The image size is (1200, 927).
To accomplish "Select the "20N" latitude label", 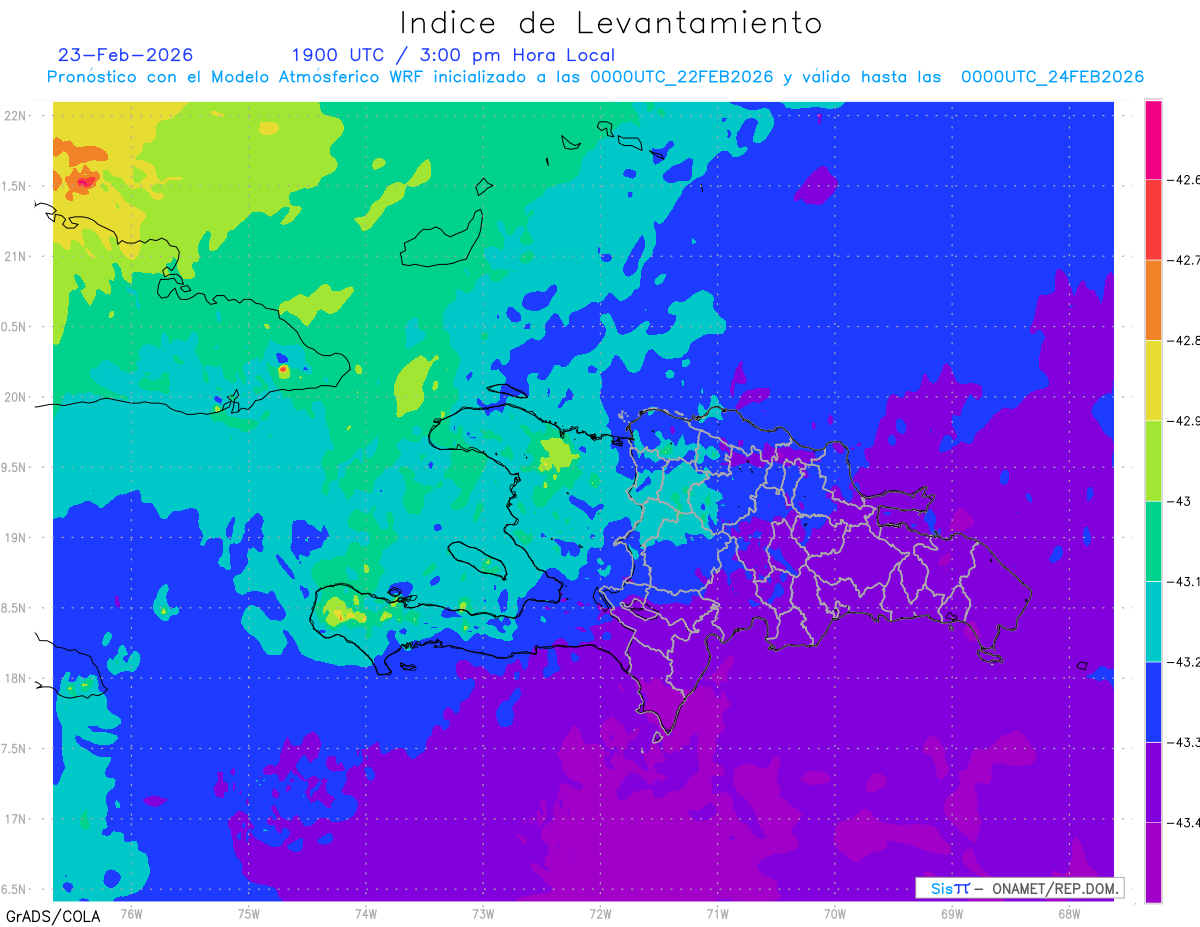I will coord(16,397).
